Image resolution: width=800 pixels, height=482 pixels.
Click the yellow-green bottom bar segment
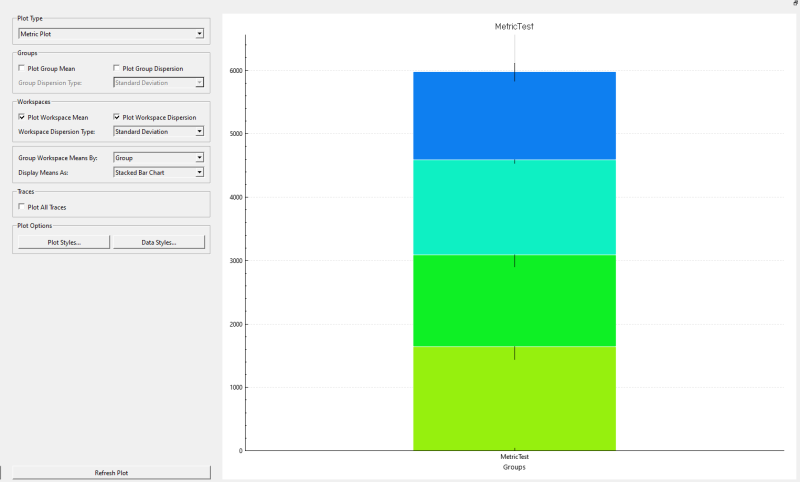(x=514, y=398)
